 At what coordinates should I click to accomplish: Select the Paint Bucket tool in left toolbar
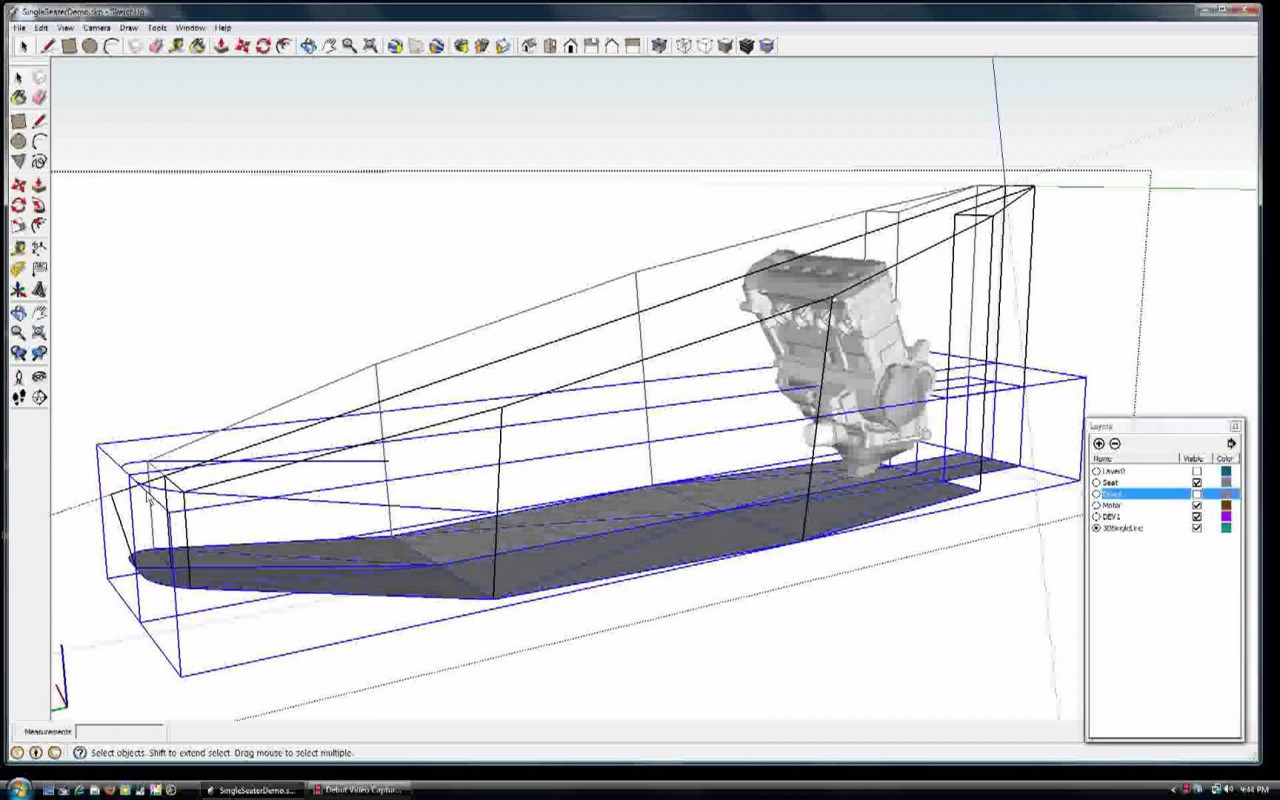[18, 97]
